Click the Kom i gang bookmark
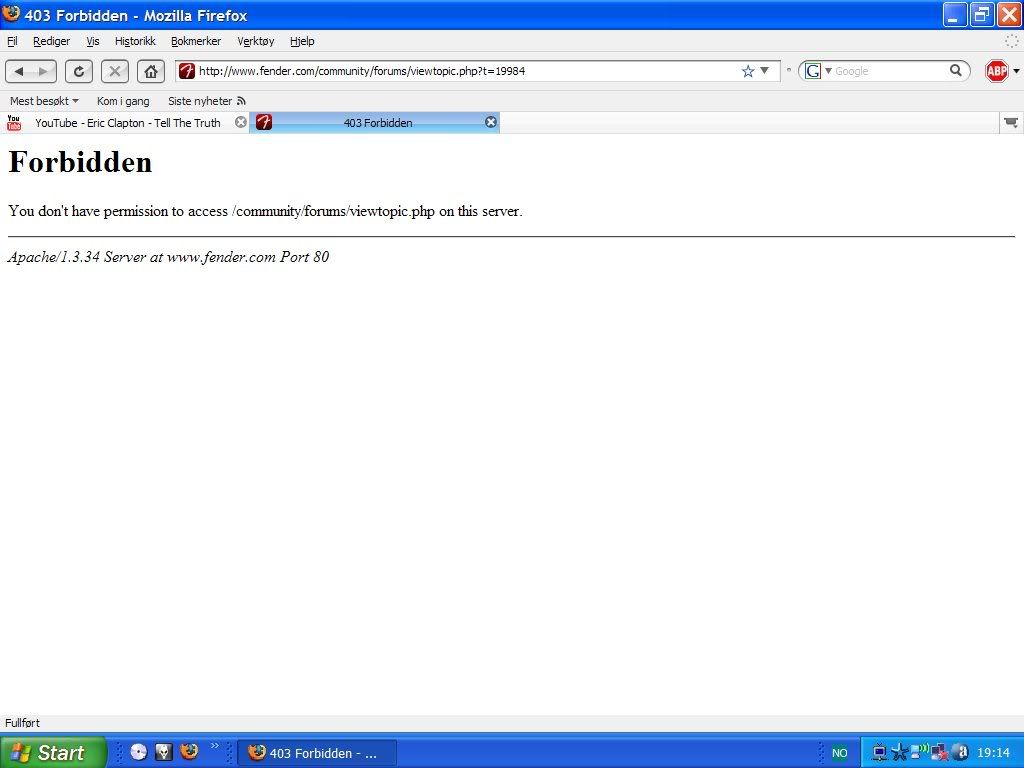Image resolution: width=1024 pixels, height=768 pixels. (123, 101)
